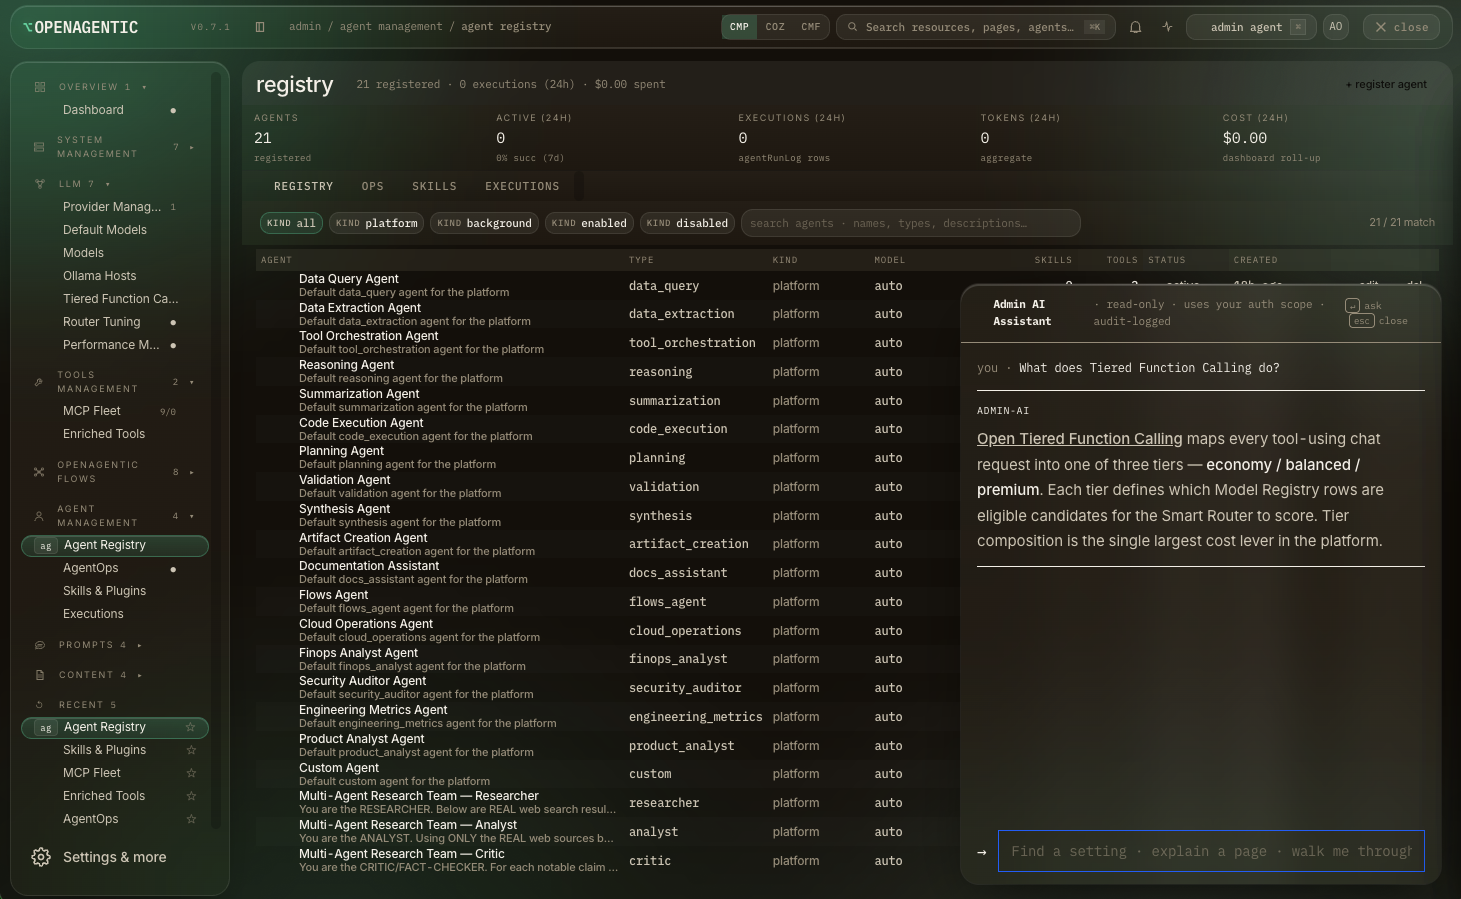Click the magnifier icon in global search
The width and height of the screenshot is (1461, 899).
pyautogui.click(x=852, y=27)
